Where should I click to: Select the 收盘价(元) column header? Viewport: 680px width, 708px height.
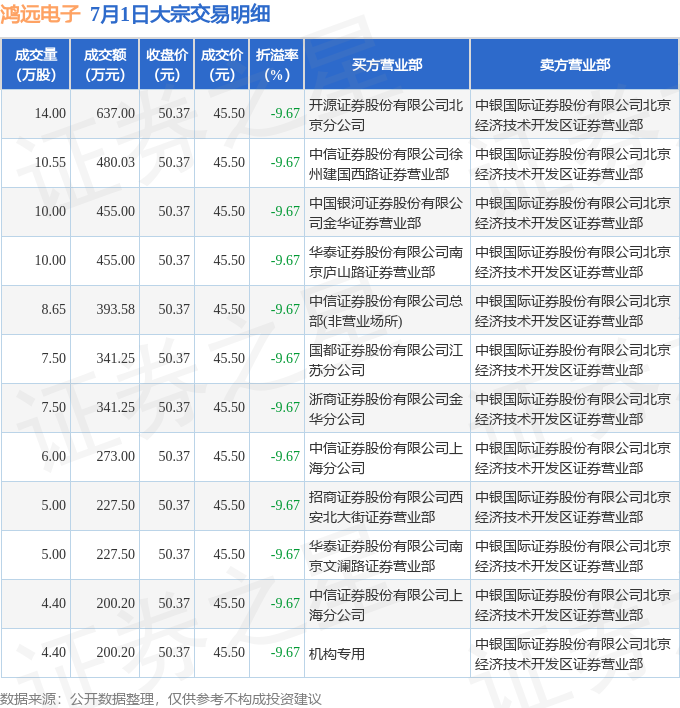click(167, 65)
